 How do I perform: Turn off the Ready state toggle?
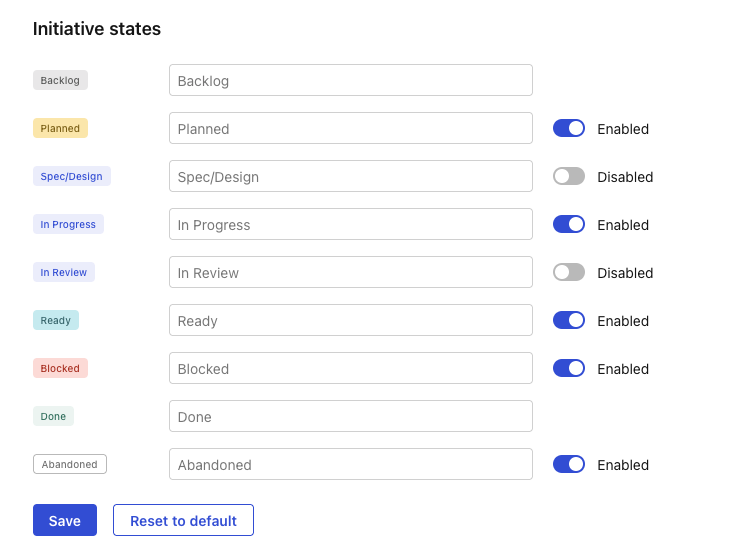(568, 320)
